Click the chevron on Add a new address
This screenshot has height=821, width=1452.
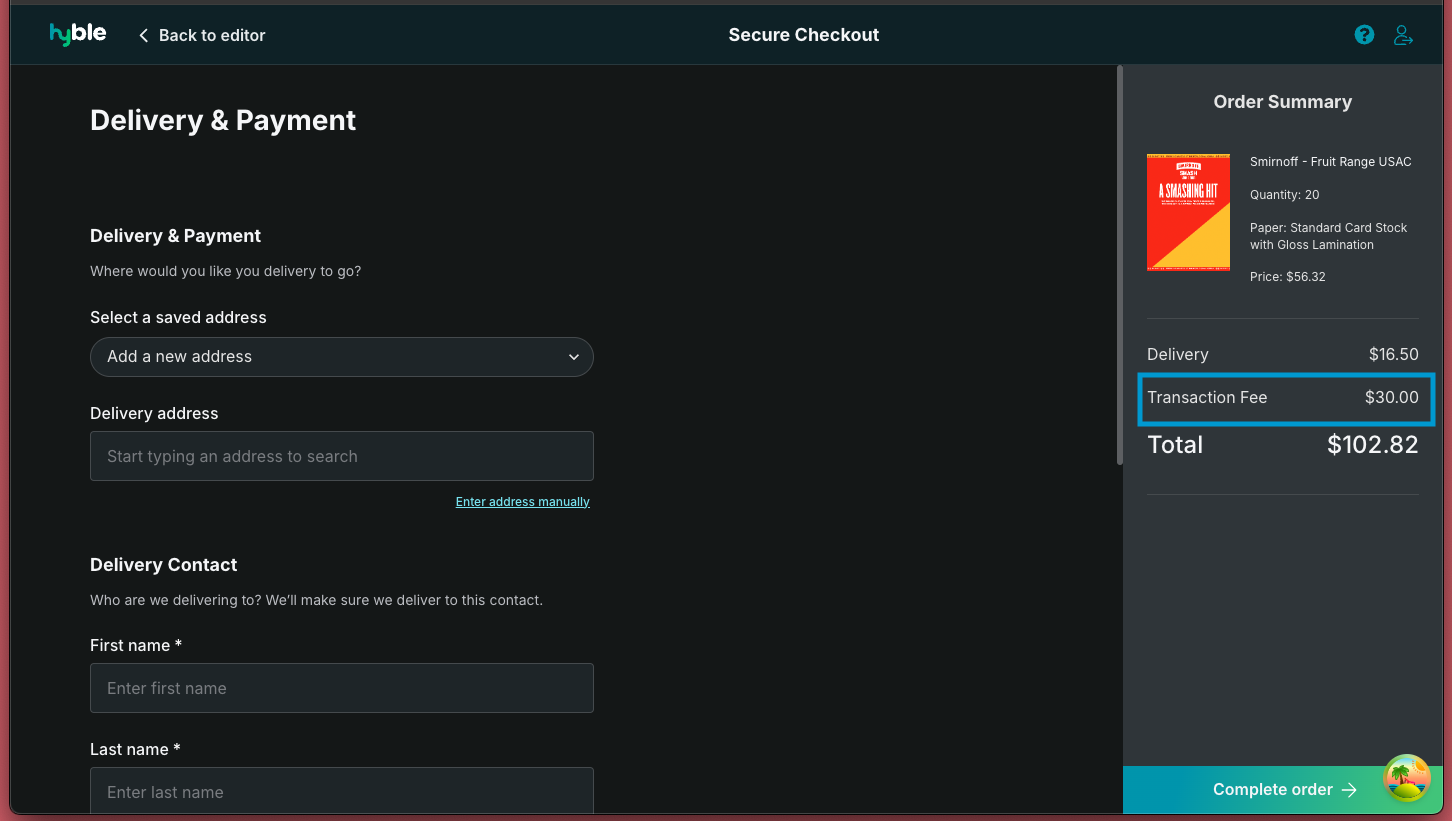pos(573,357)
